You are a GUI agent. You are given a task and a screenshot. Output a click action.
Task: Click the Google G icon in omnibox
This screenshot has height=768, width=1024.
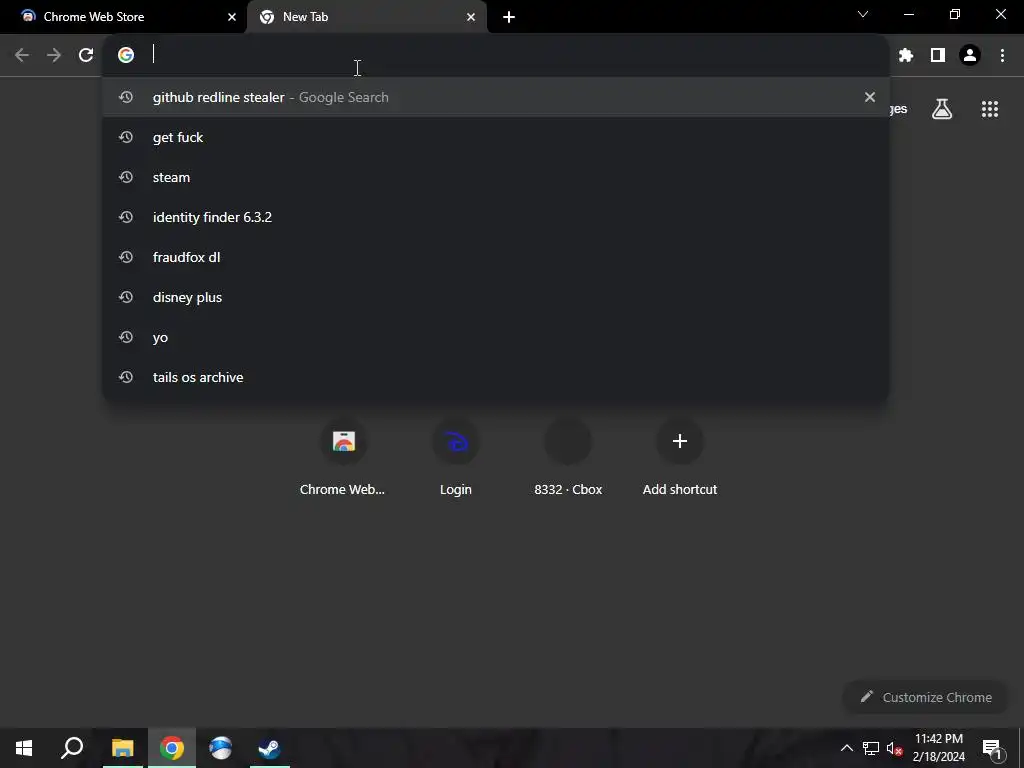pos(126,55)
